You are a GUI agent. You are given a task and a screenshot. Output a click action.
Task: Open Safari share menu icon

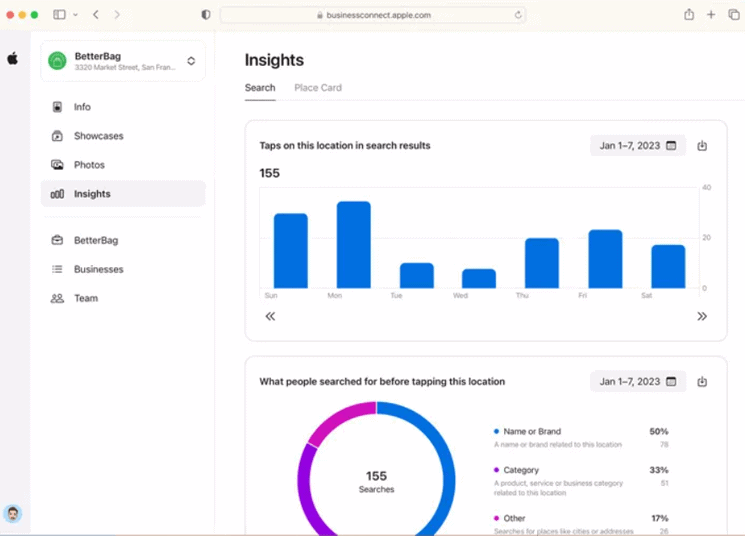(x=689, y=15)
